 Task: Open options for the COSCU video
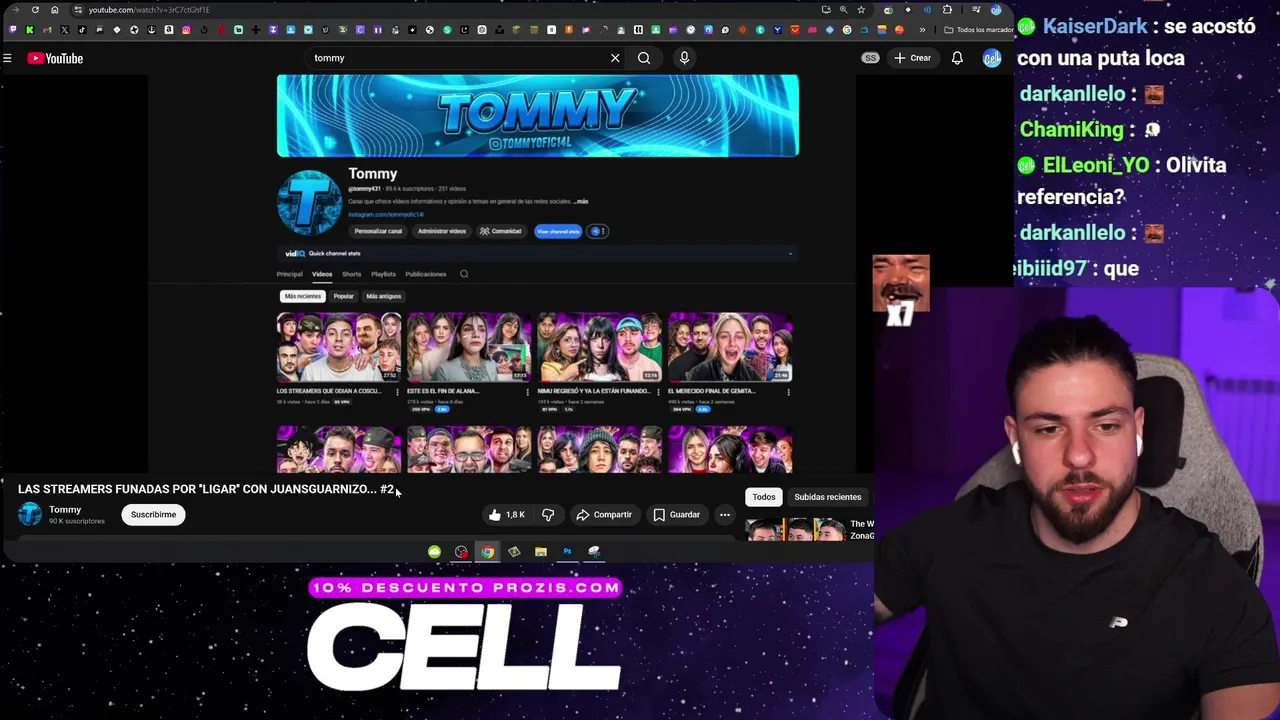click(x=397, y=392)
